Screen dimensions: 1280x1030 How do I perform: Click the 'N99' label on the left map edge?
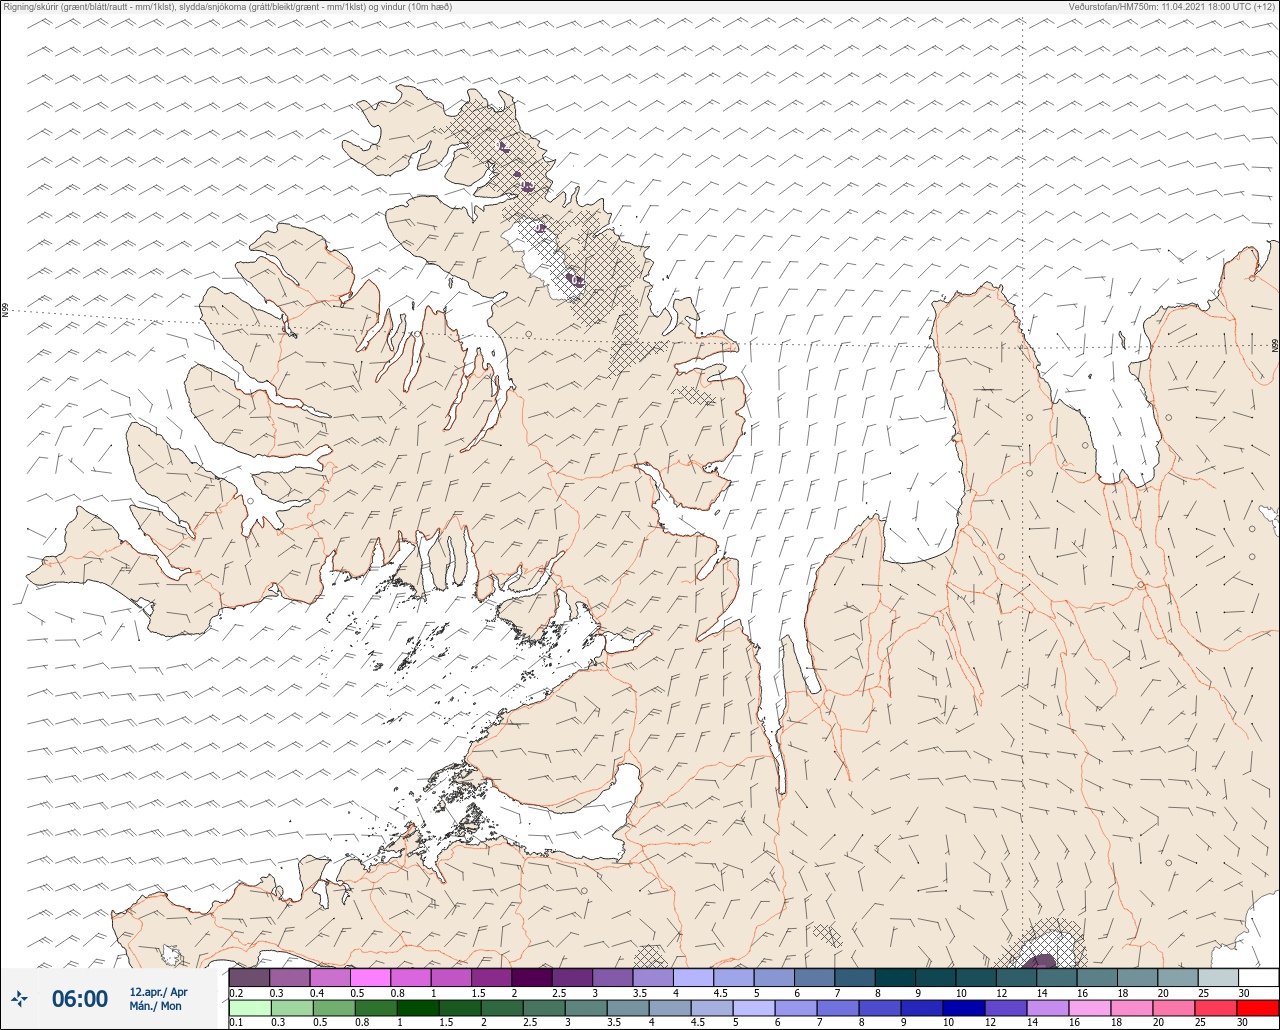point(5,311)
